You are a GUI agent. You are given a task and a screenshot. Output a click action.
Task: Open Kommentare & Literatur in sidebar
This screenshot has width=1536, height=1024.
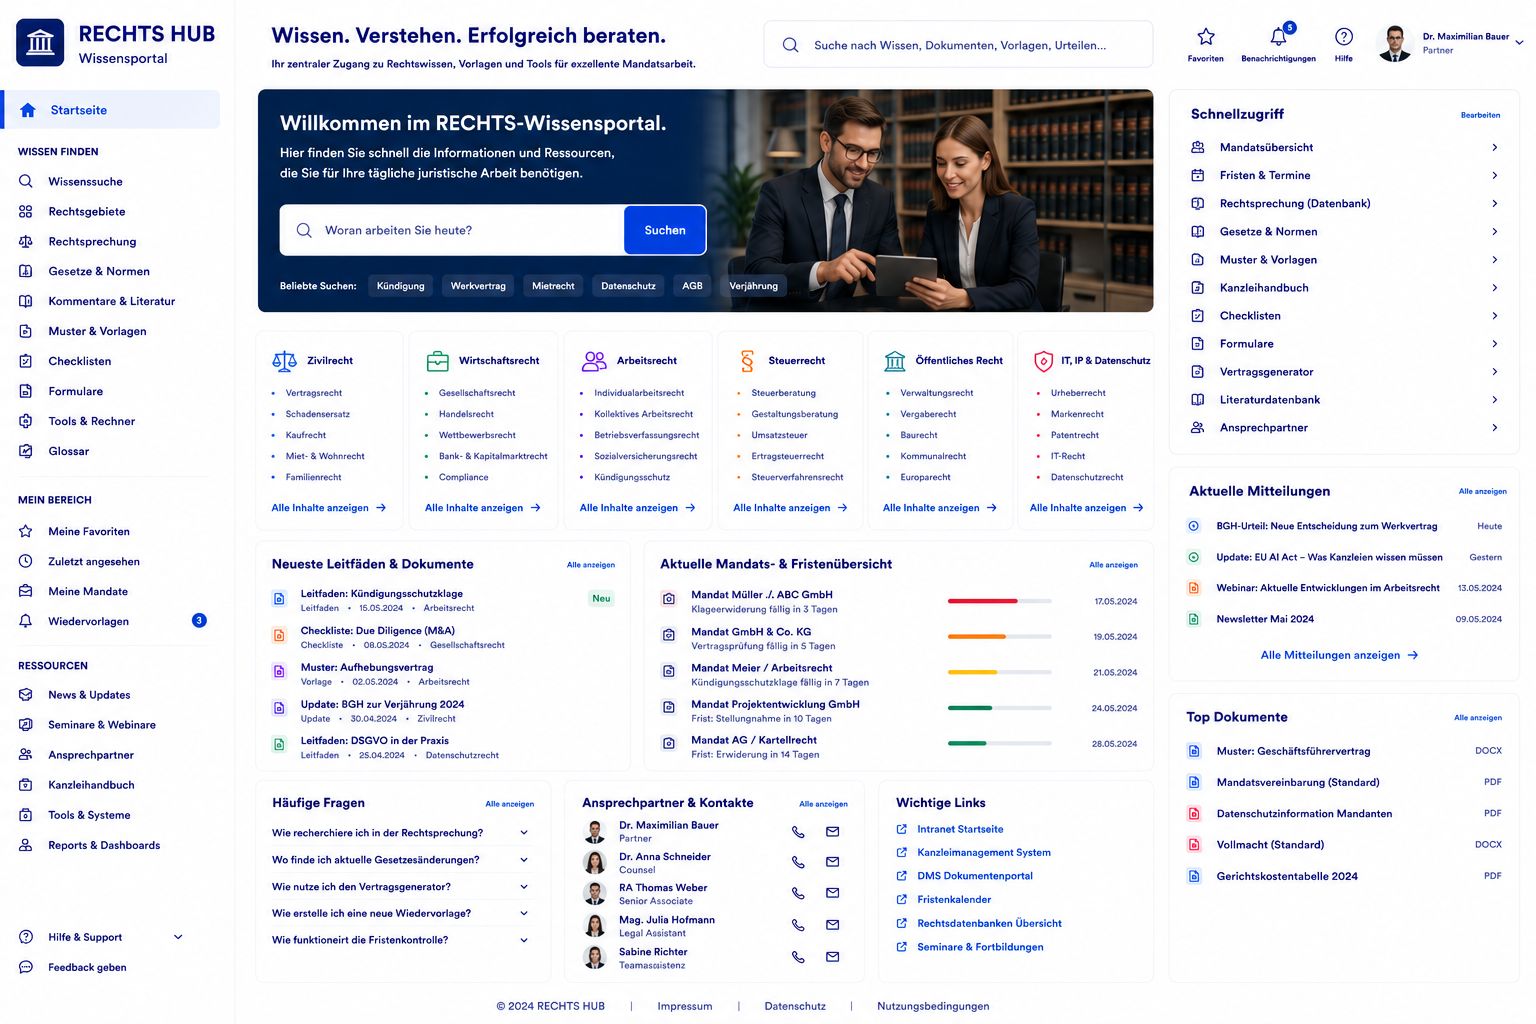(110, 301)
